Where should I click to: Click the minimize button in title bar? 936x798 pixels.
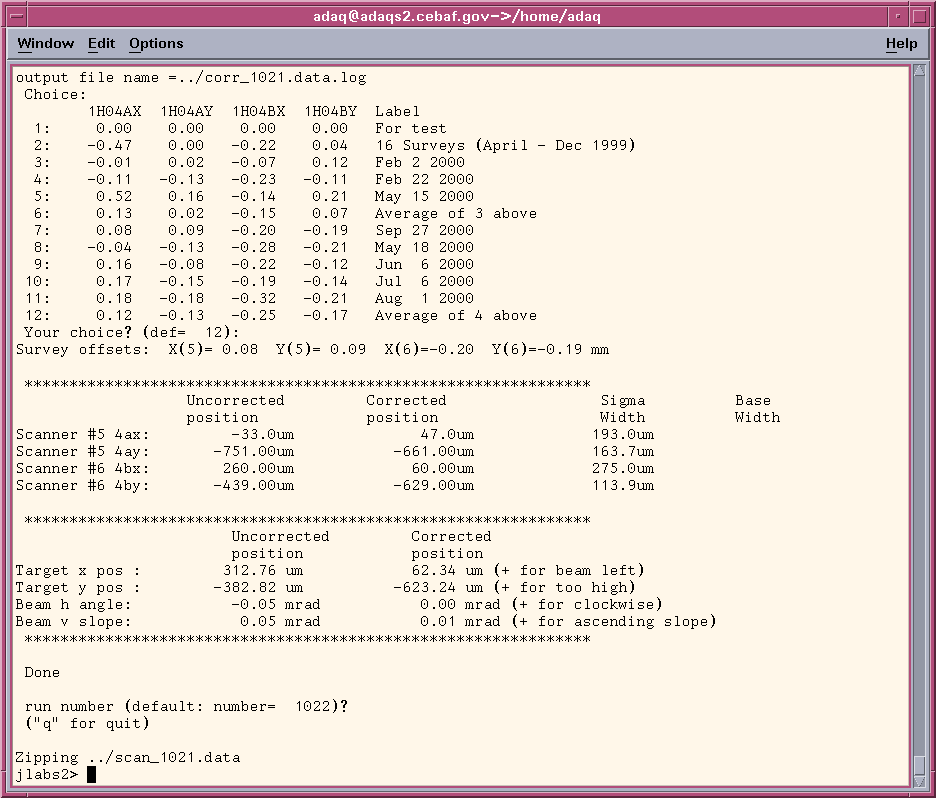pos(898,16)
